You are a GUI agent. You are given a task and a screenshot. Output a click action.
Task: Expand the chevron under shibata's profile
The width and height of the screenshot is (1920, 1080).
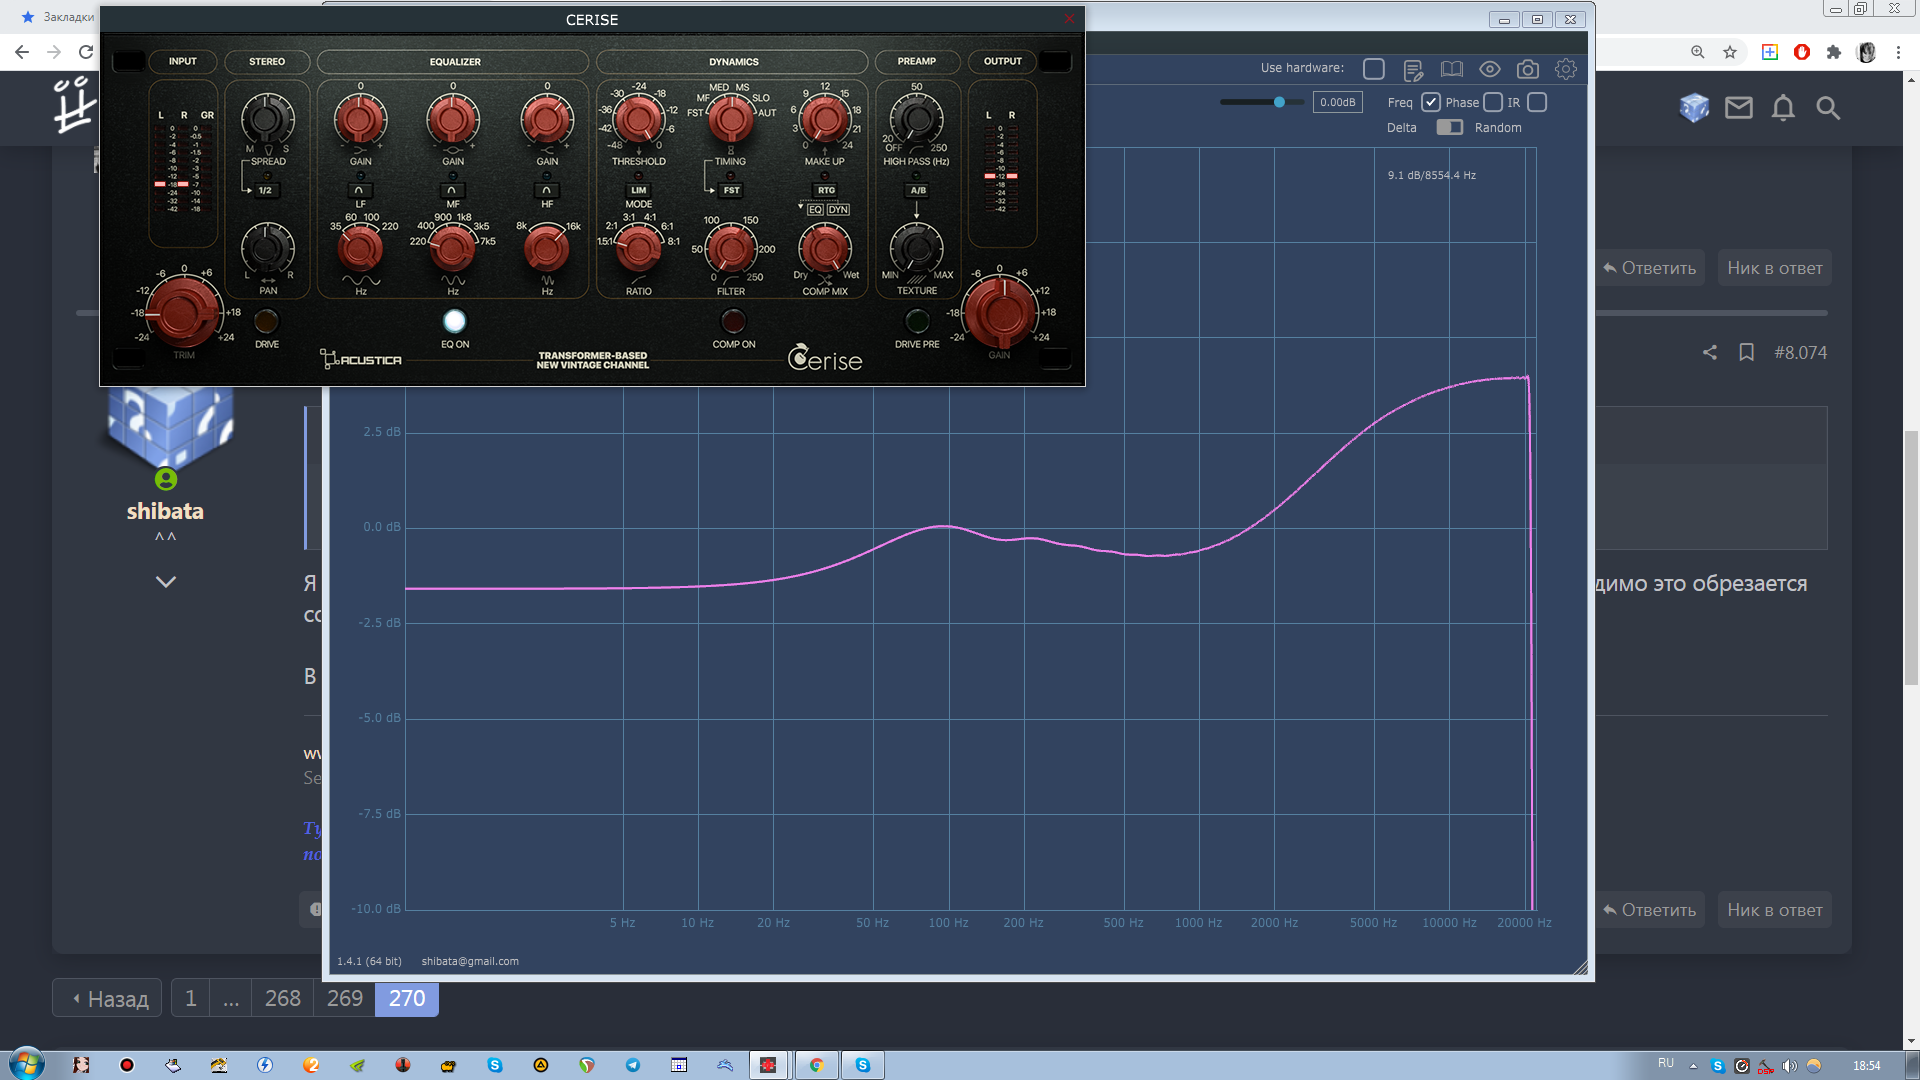tap(166, 581)
